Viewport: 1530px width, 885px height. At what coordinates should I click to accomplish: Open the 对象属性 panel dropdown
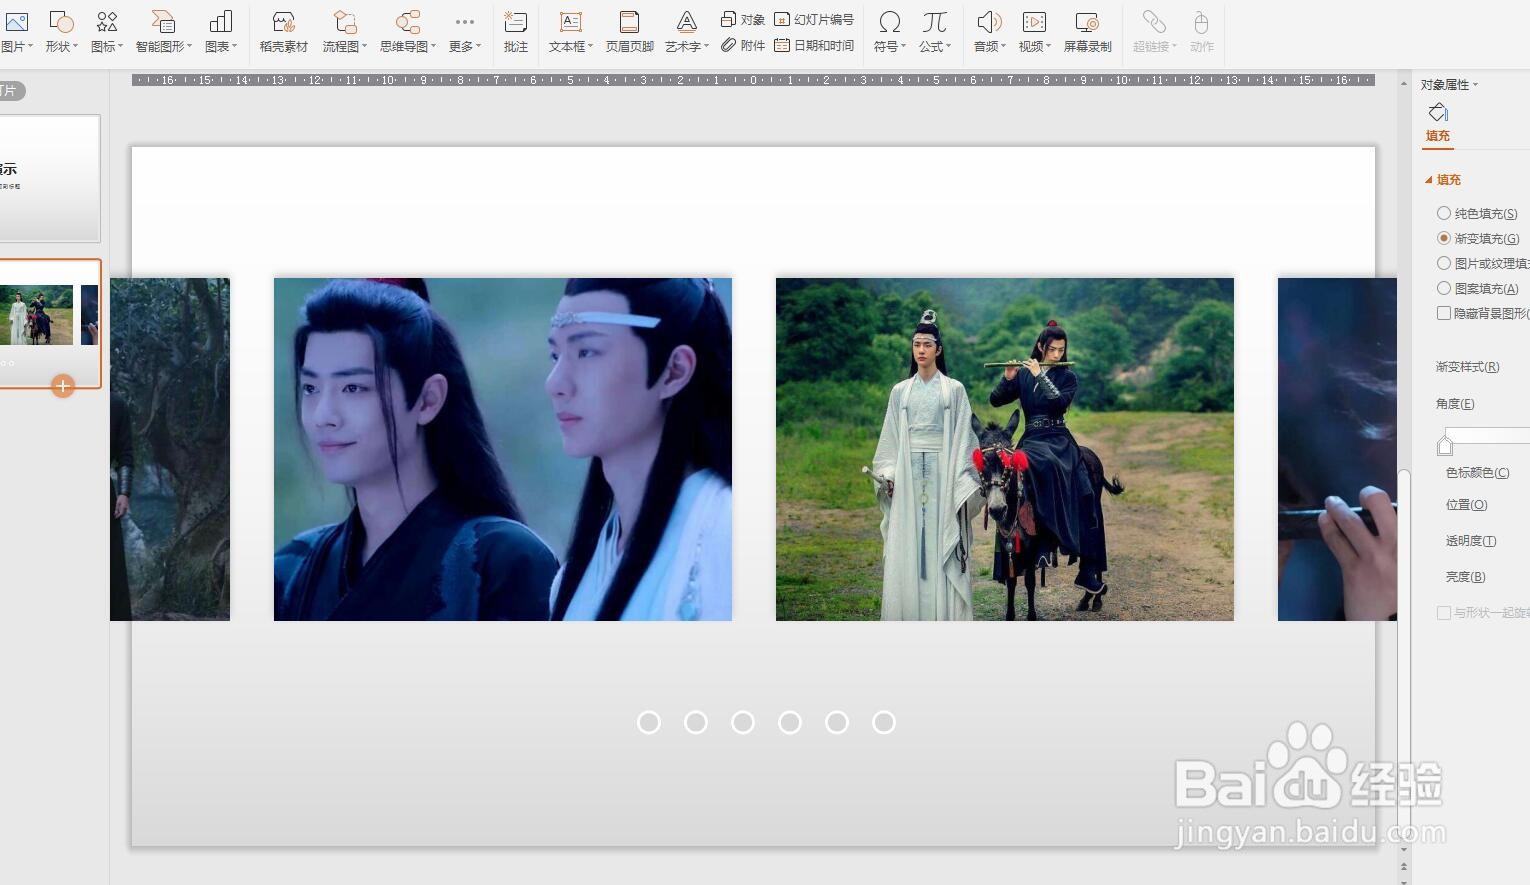(1476, 85)
